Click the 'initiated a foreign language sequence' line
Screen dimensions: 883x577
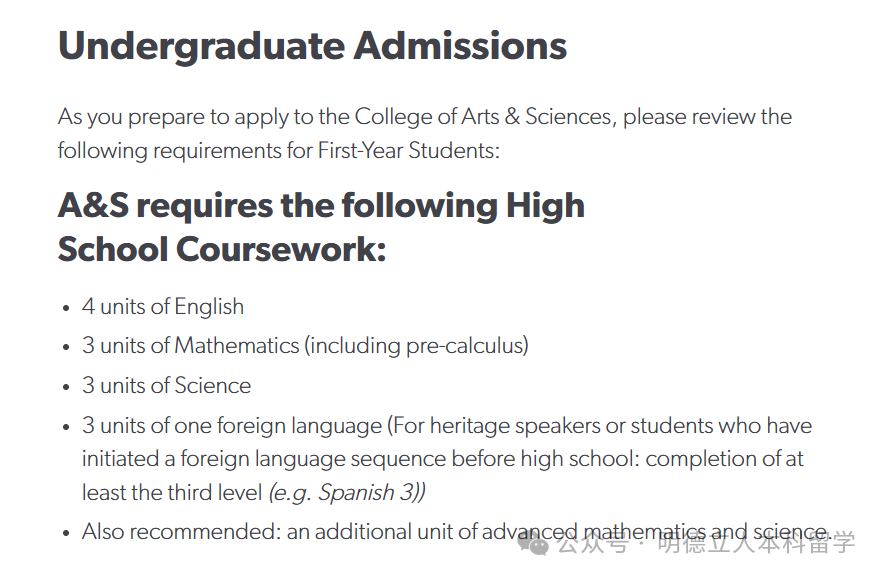pos(443,459)
